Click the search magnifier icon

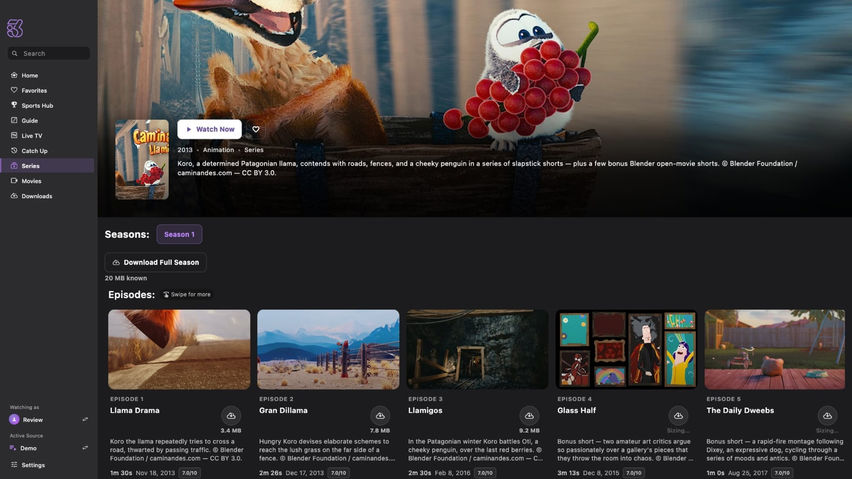(15, 53)
